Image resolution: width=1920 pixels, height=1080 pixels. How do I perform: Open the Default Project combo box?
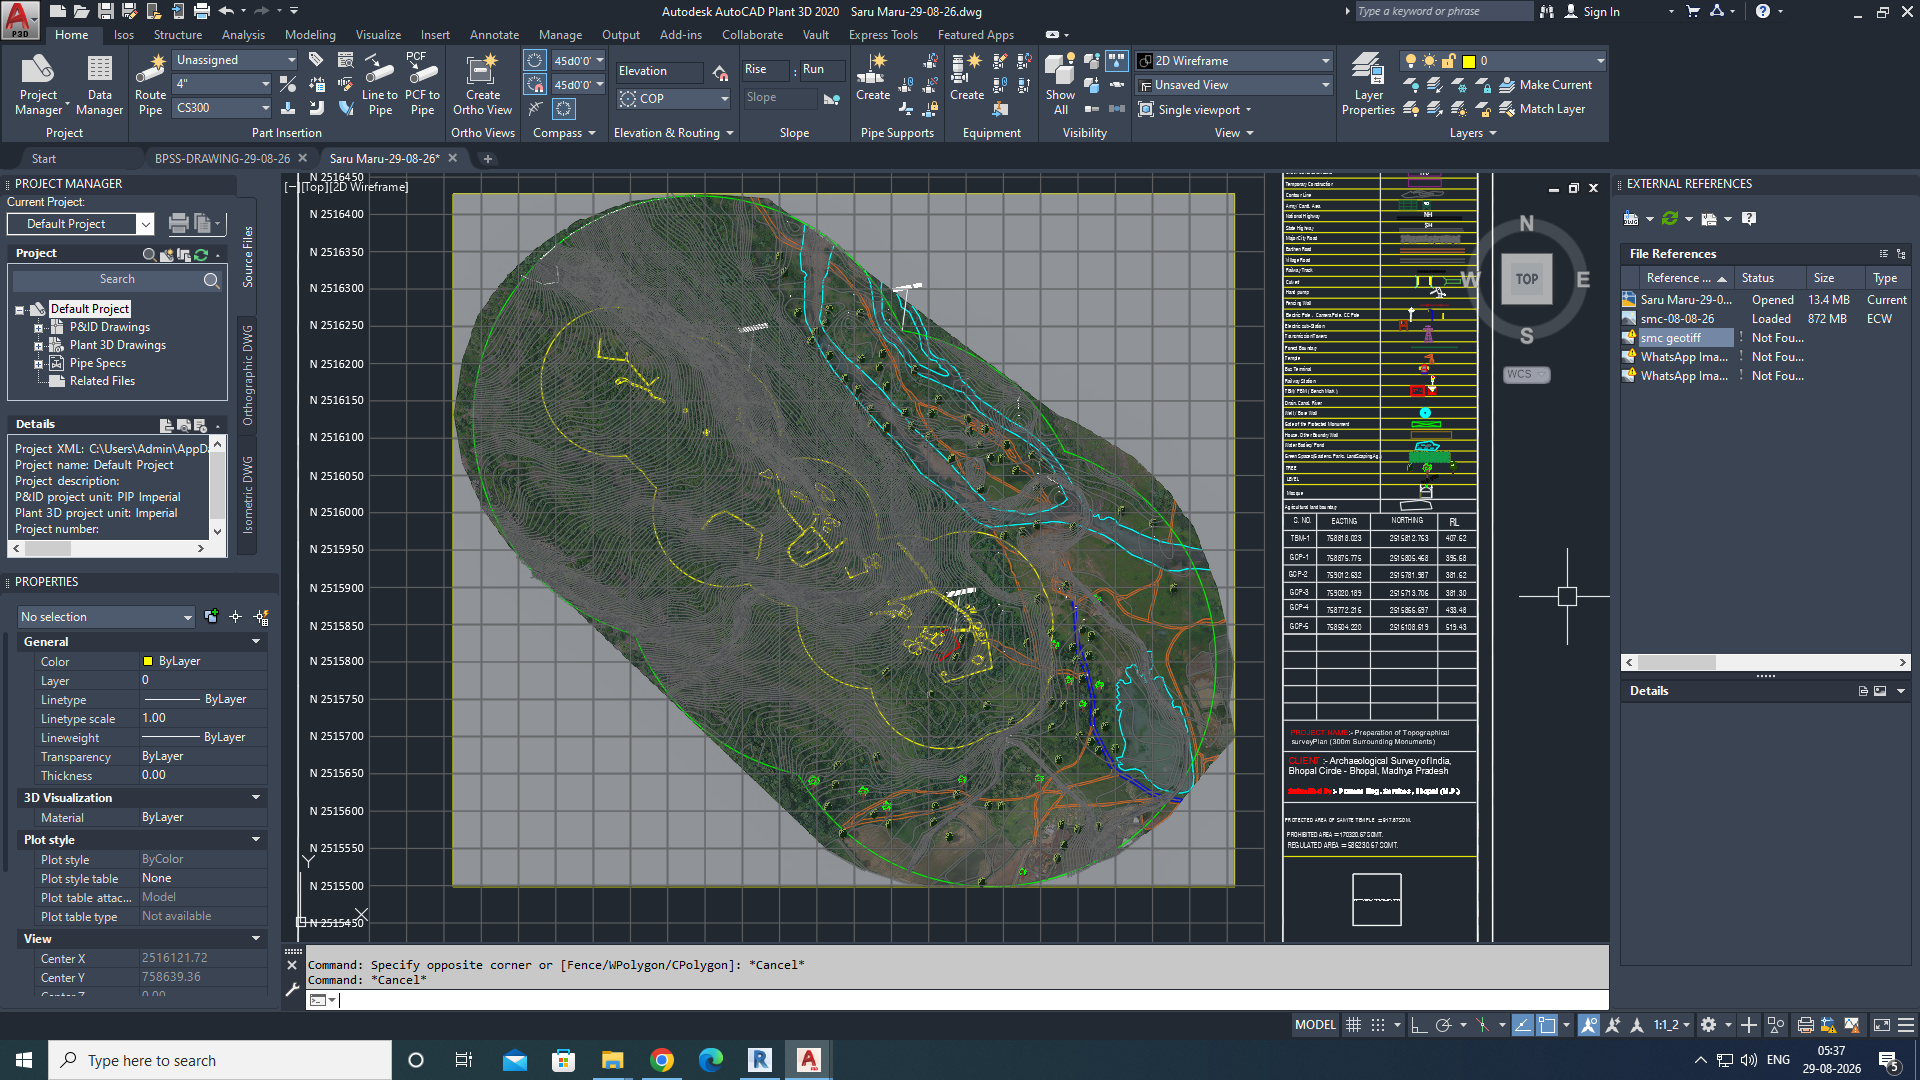(x=80, y=224)
